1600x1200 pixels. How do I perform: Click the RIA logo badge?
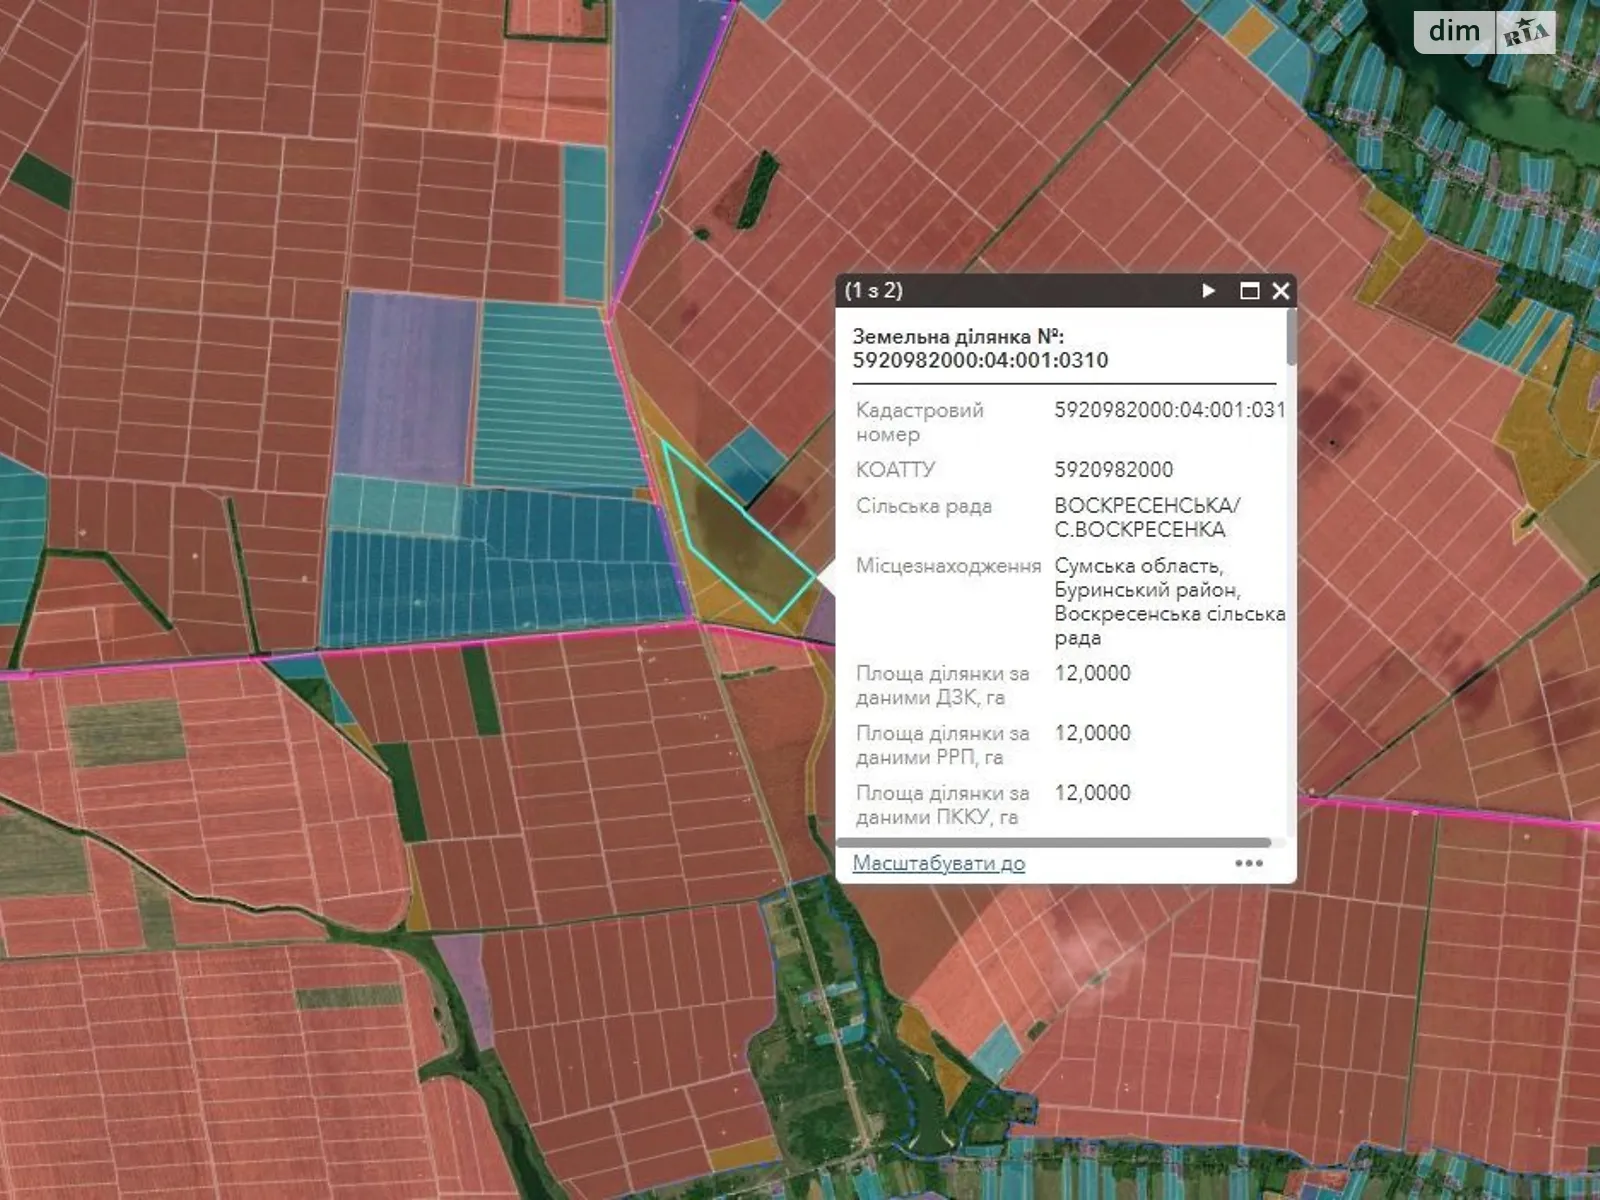[x=1525, y=34]
